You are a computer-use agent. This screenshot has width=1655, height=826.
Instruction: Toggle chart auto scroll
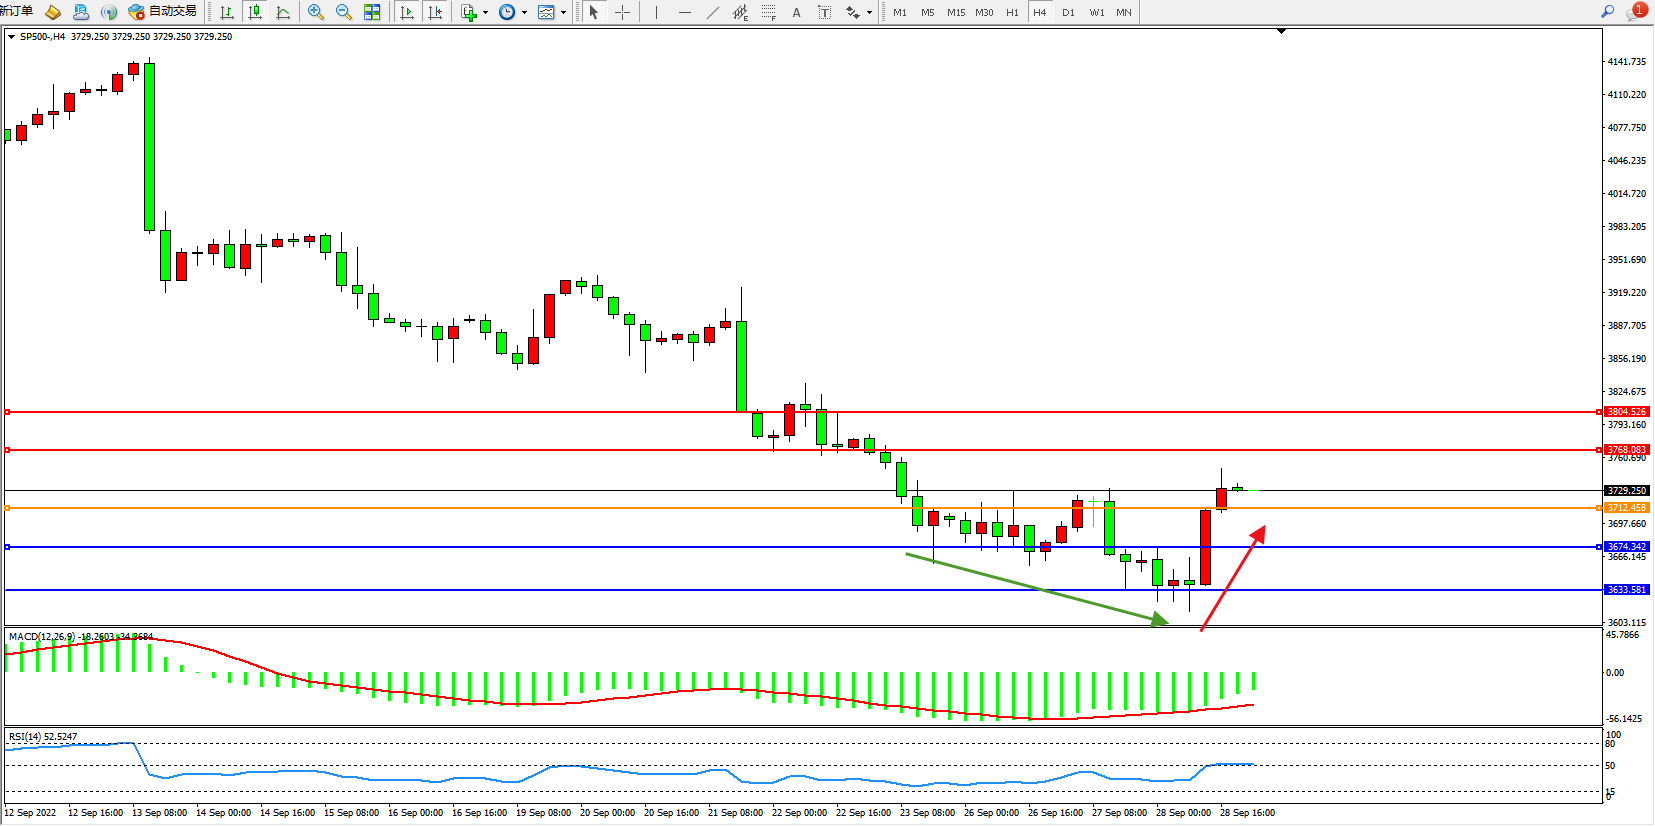(x=407, y=12)
